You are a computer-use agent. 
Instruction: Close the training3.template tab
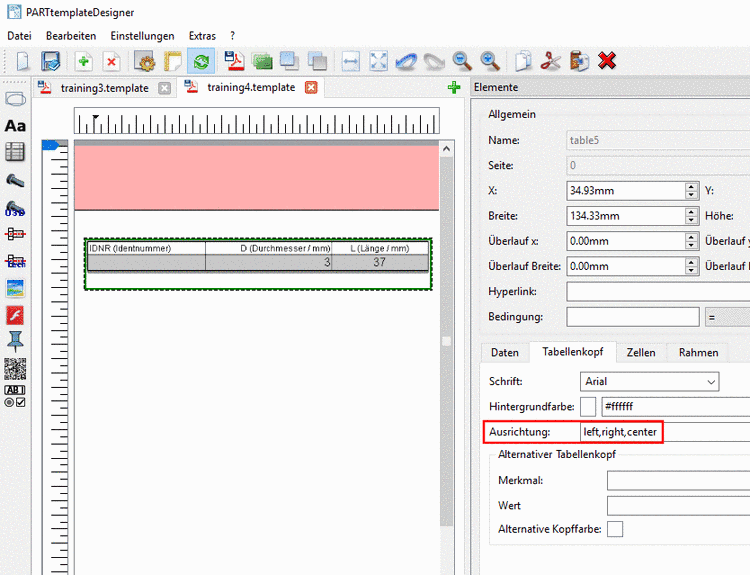[x=165, y=88]
